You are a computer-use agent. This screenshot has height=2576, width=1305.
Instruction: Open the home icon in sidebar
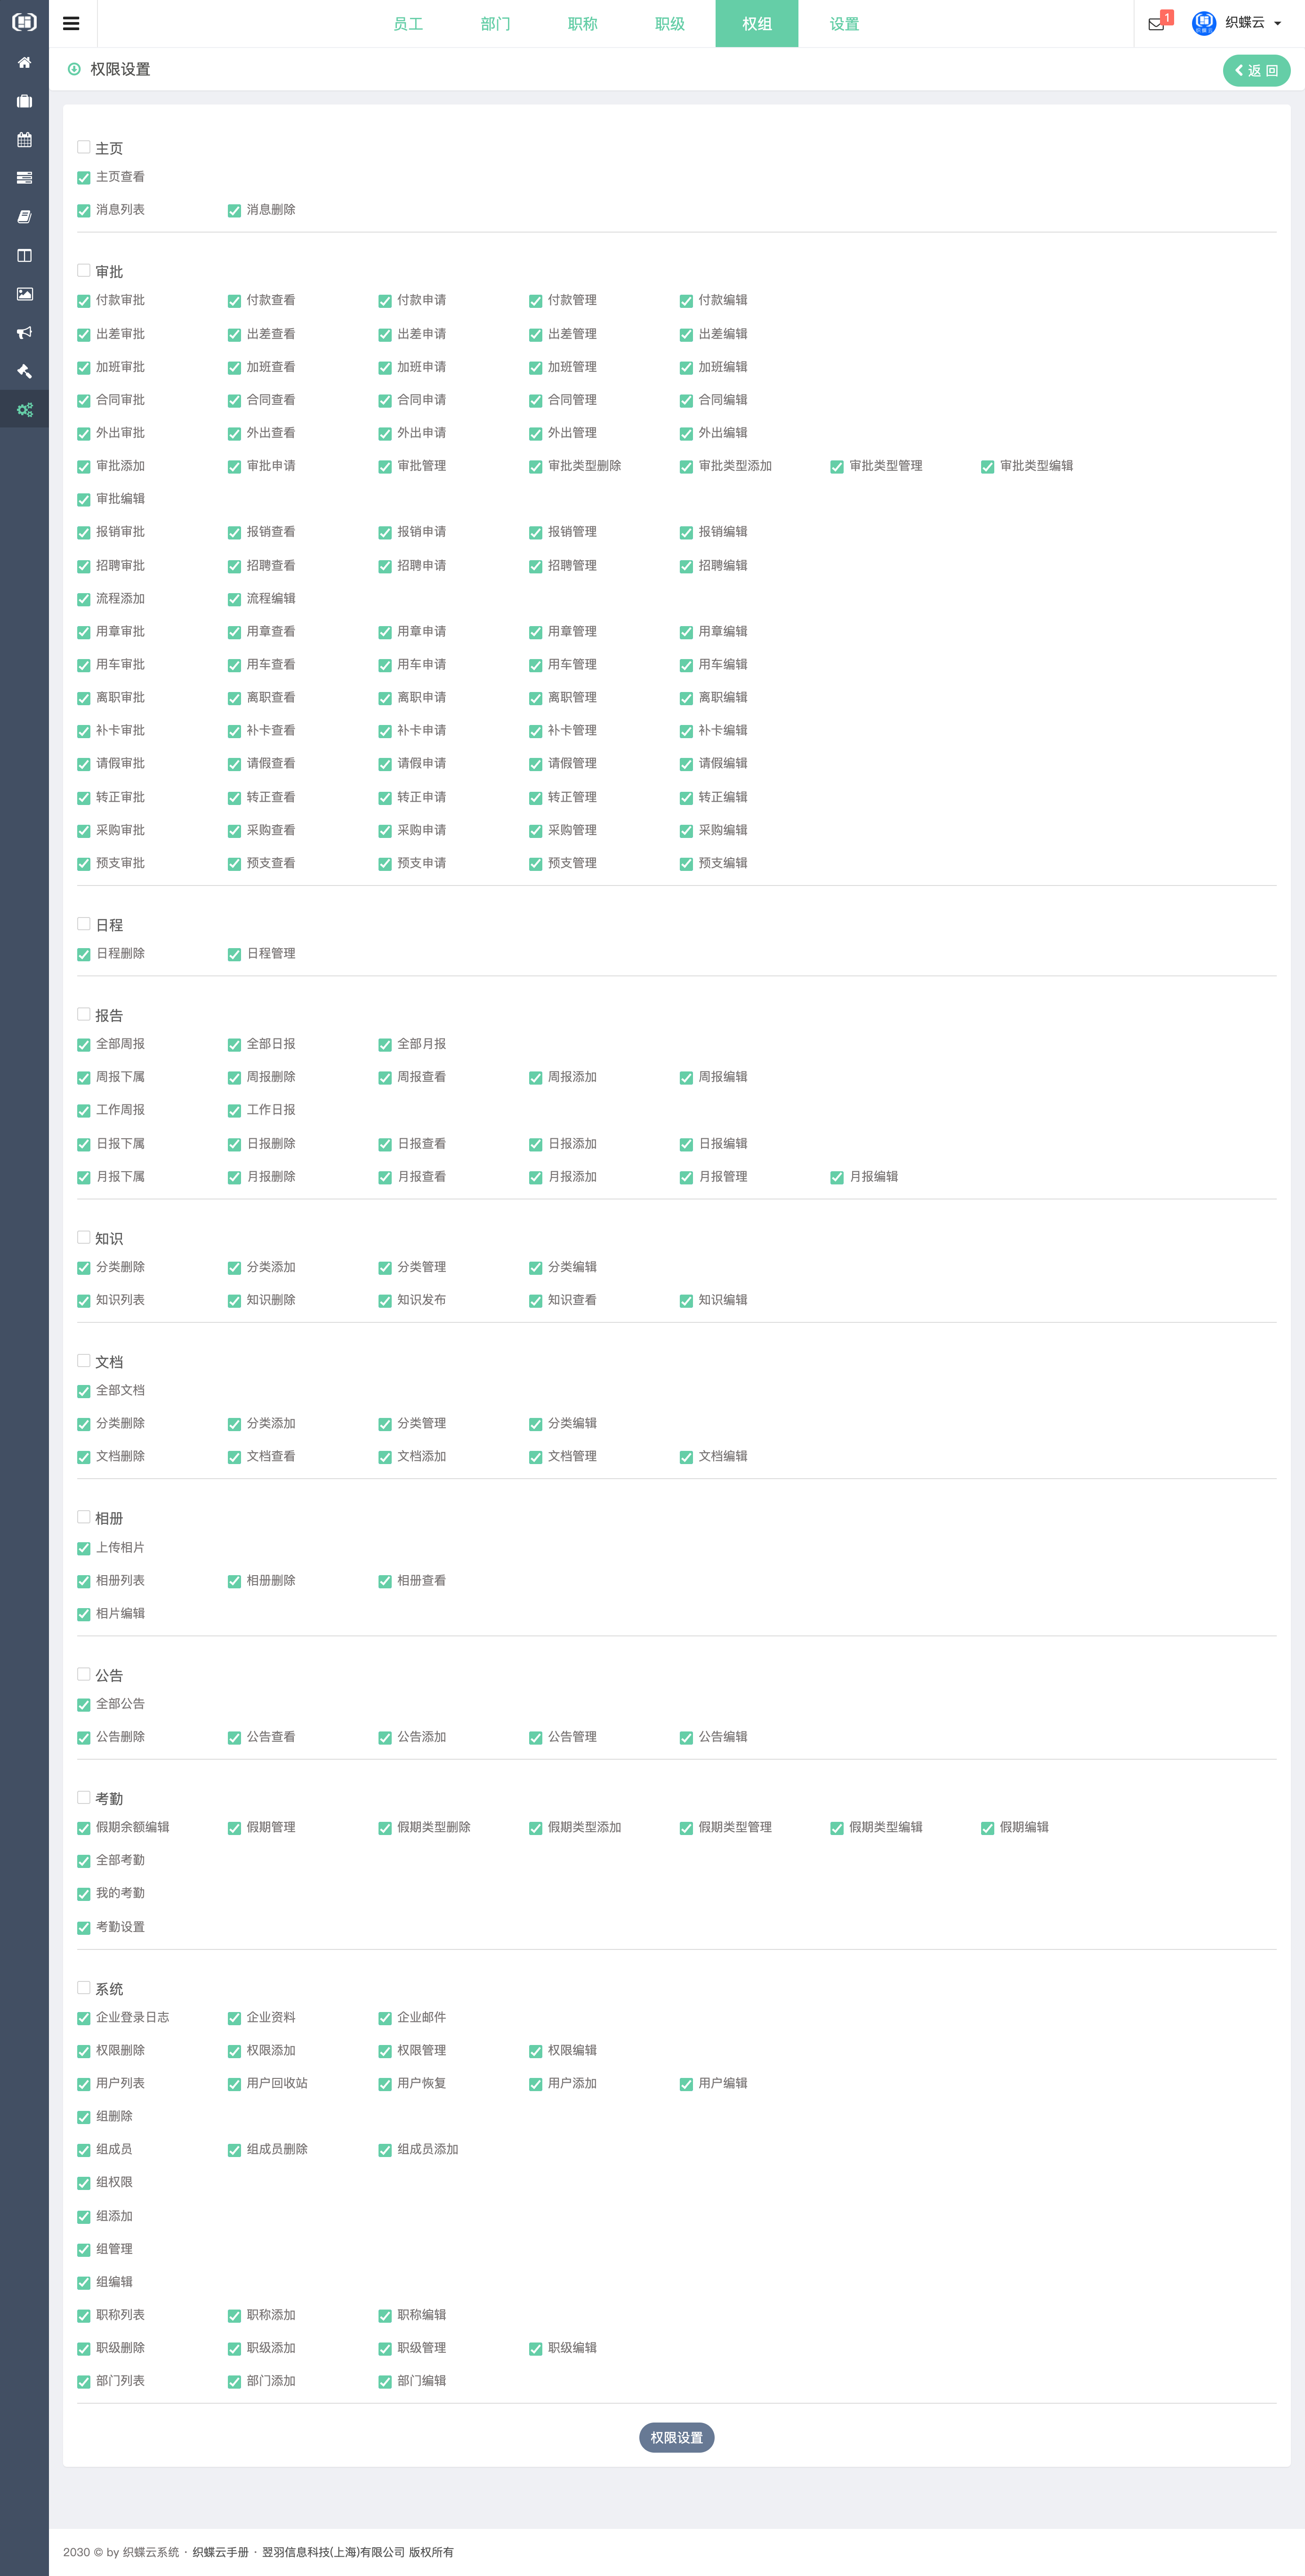(x=24, y=63)
